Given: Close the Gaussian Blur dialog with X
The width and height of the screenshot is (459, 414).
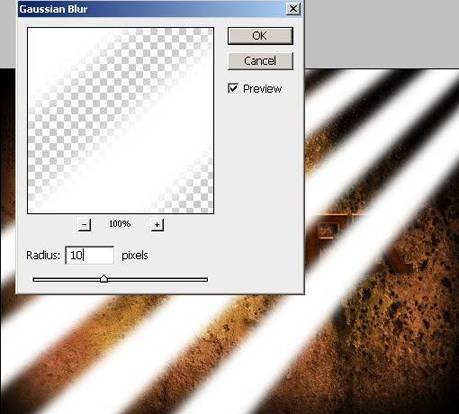Looking at the screenshot, I should (293, 9).
